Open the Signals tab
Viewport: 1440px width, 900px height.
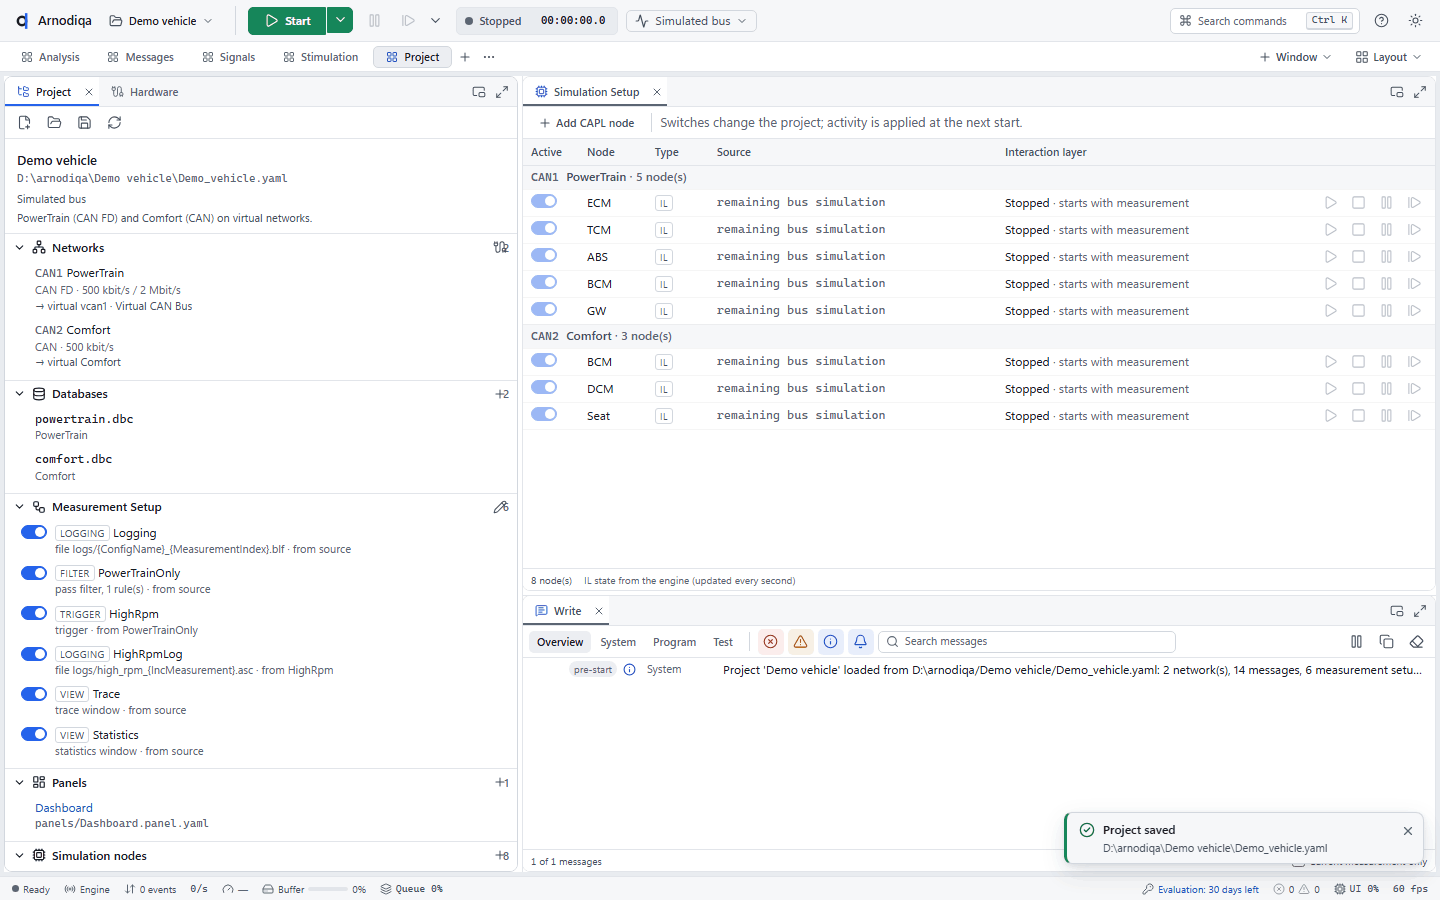pos(228,57)
